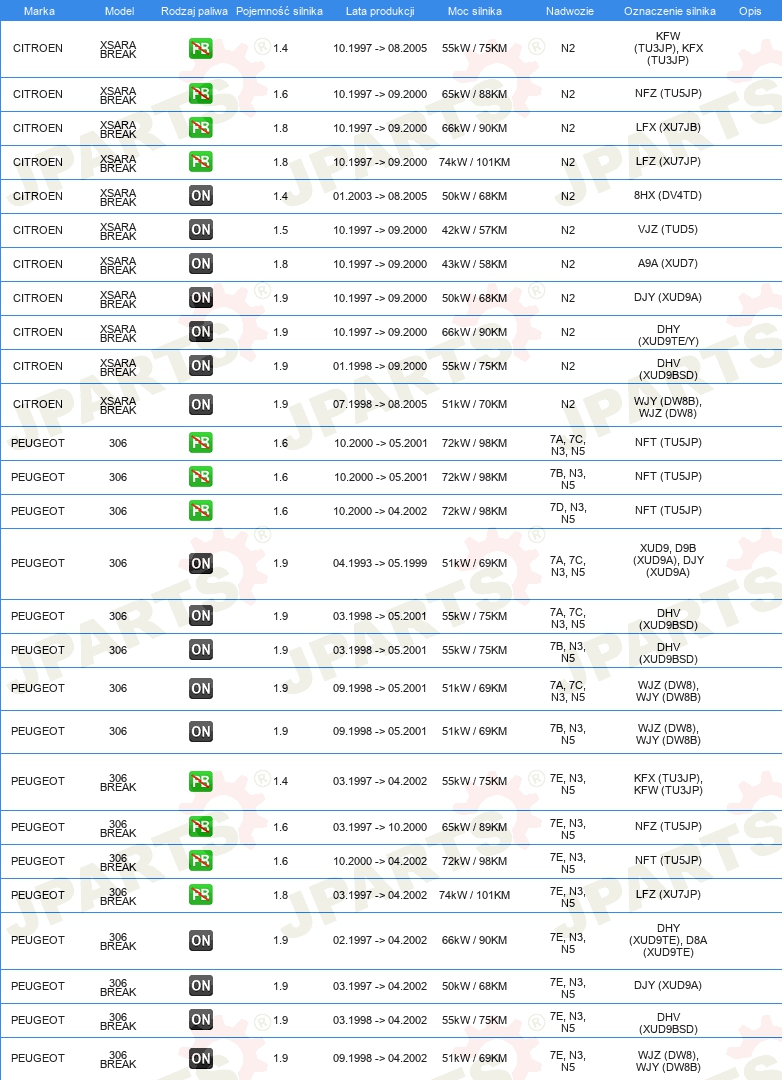Screen dimensions: 782x1080
Task: Click engine code LFX (XU7JB)
Action: [x=668, y=127]
